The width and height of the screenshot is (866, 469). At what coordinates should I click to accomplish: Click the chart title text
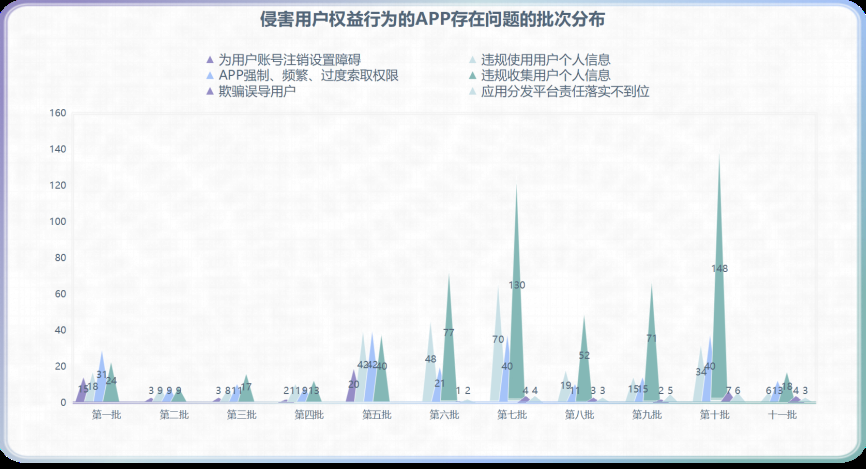[432, 20]
